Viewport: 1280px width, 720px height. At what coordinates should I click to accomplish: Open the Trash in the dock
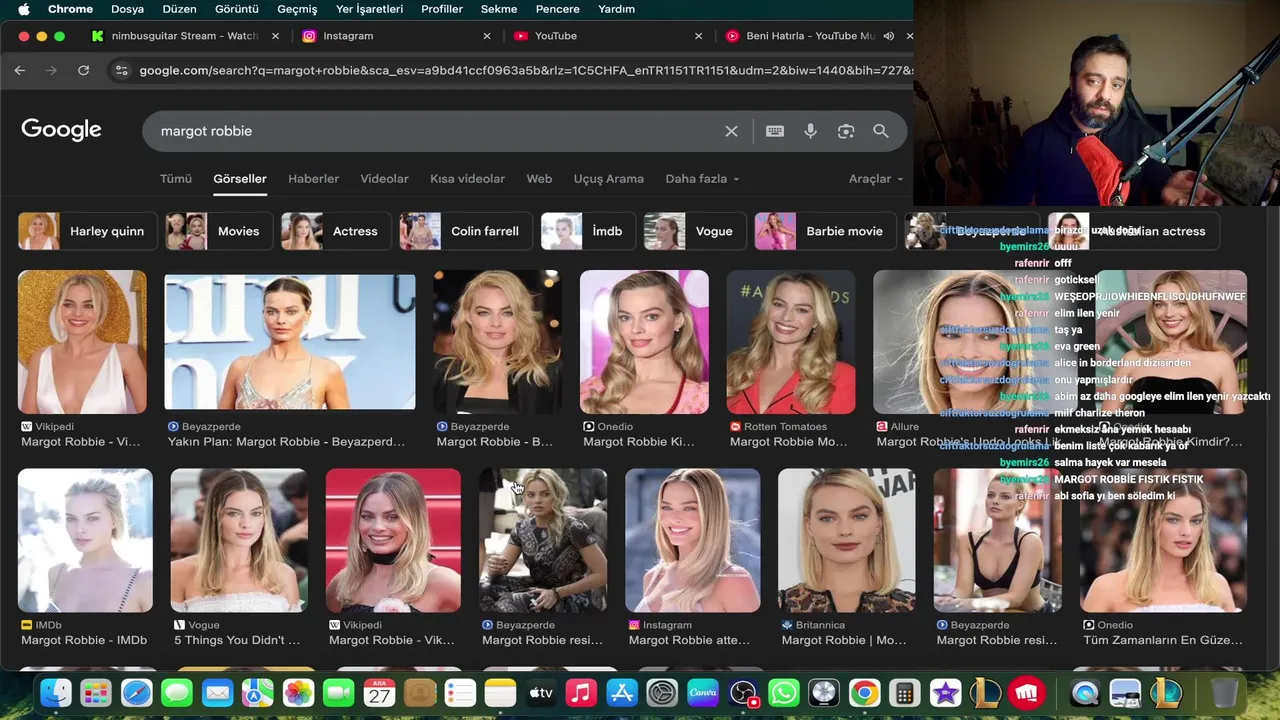tap(1224, 692)
